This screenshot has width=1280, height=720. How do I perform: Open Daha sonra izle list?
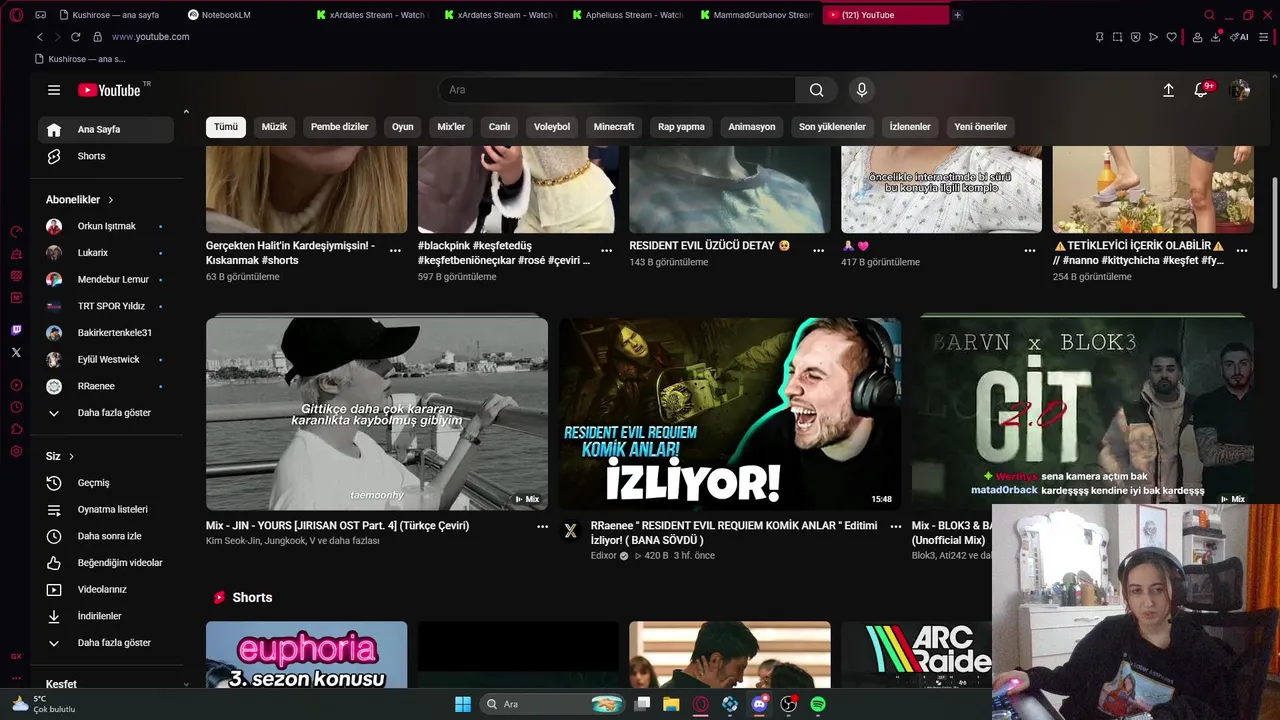(x=106, y=536)
